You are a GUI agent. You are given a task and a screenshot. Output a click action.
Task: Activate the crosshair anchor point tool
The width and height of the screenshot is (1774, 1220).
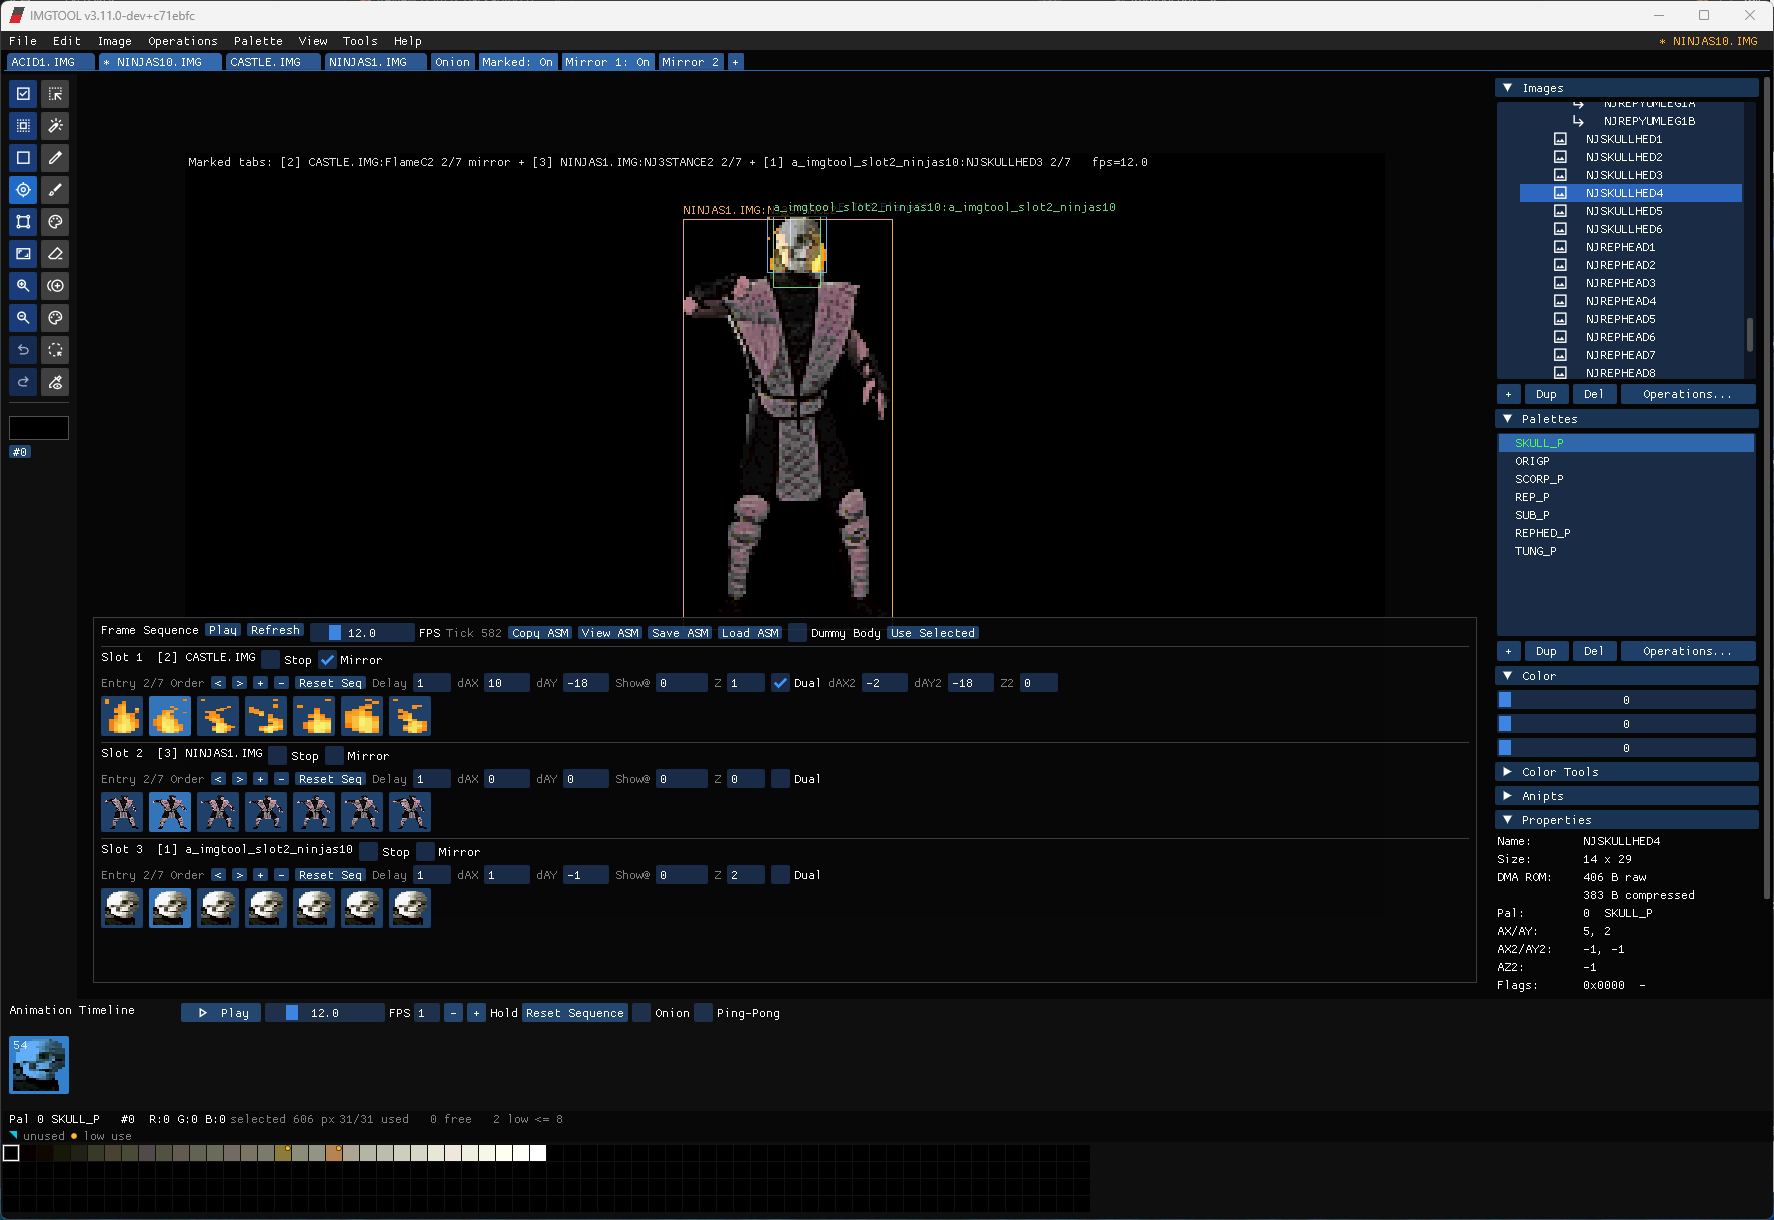click(23, 190)
